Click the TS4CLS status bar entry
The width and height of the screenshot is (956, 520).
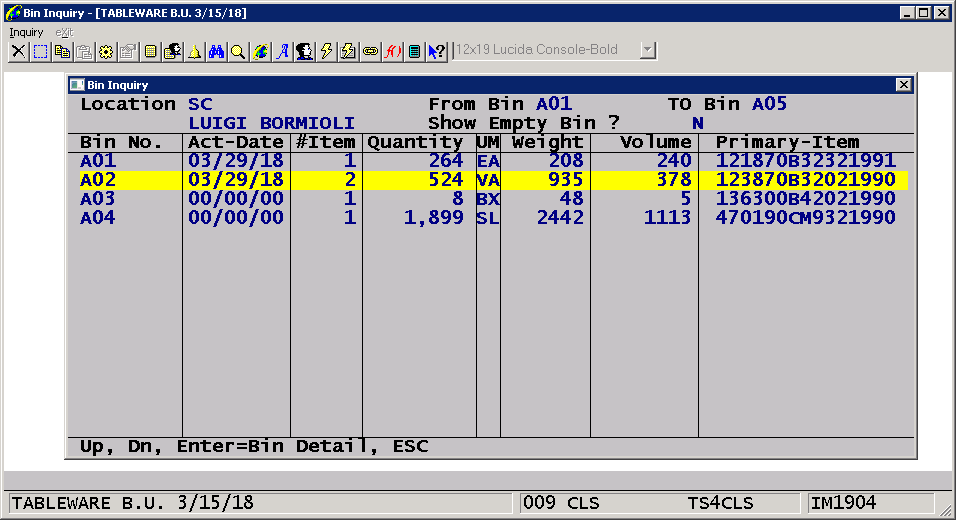coord(721,503)
